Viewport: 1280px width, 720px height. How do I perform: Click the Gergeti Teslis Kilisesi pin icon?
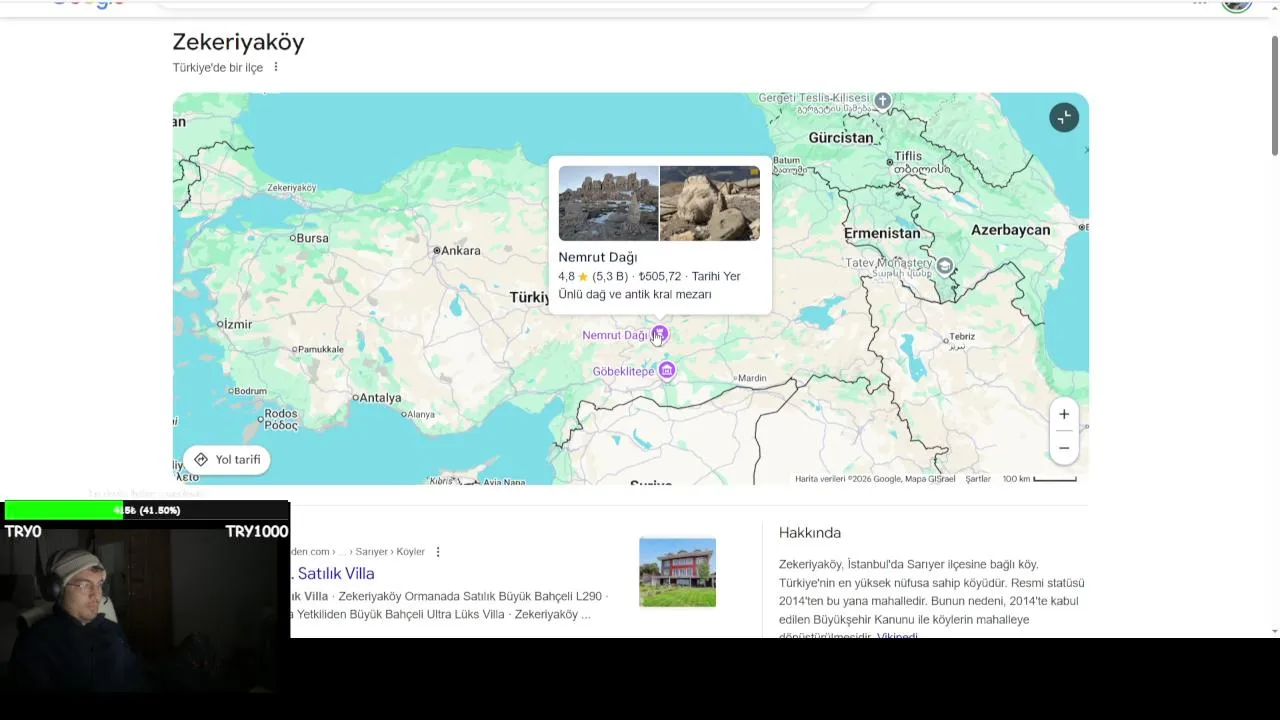(883, 100)
